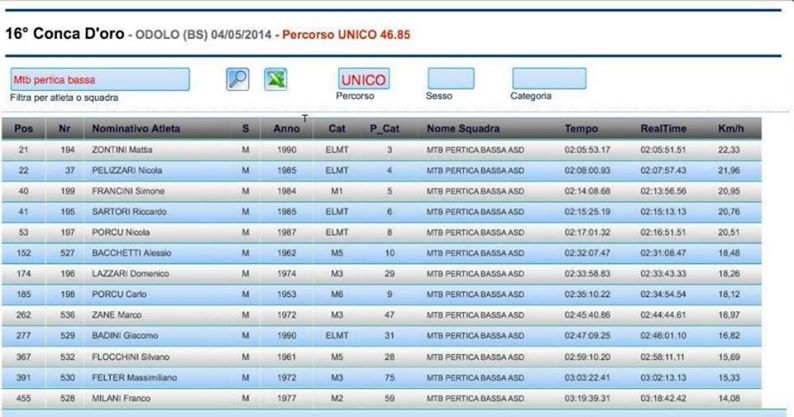Viewport: 794px width, 417px height.
Task: Sort by the RealTime column header
Action: click(x=663, y=129)
